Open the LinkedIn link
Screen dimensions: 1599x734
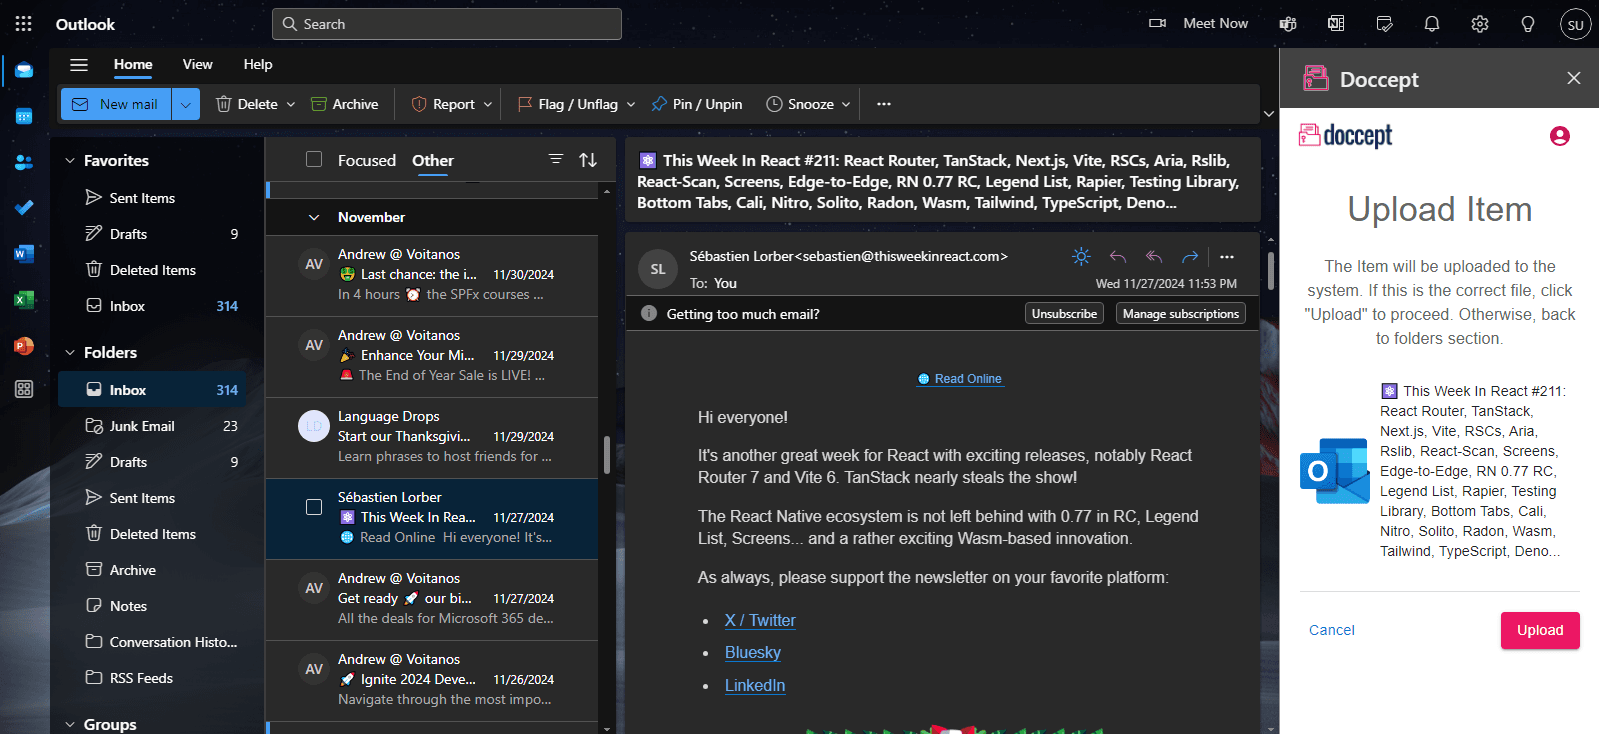(x=755, y=685)
